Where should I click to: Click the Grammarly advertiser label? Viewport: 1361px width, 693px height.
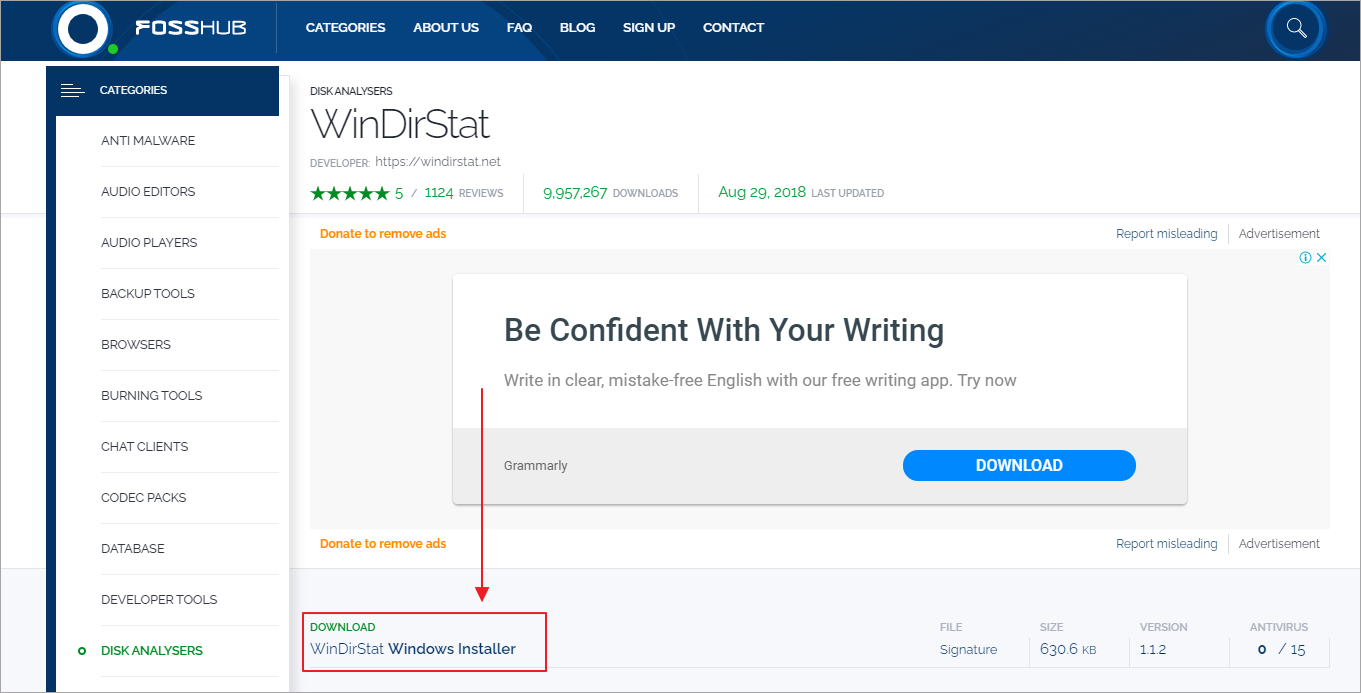pyautogui.click(x=536, y=466)
